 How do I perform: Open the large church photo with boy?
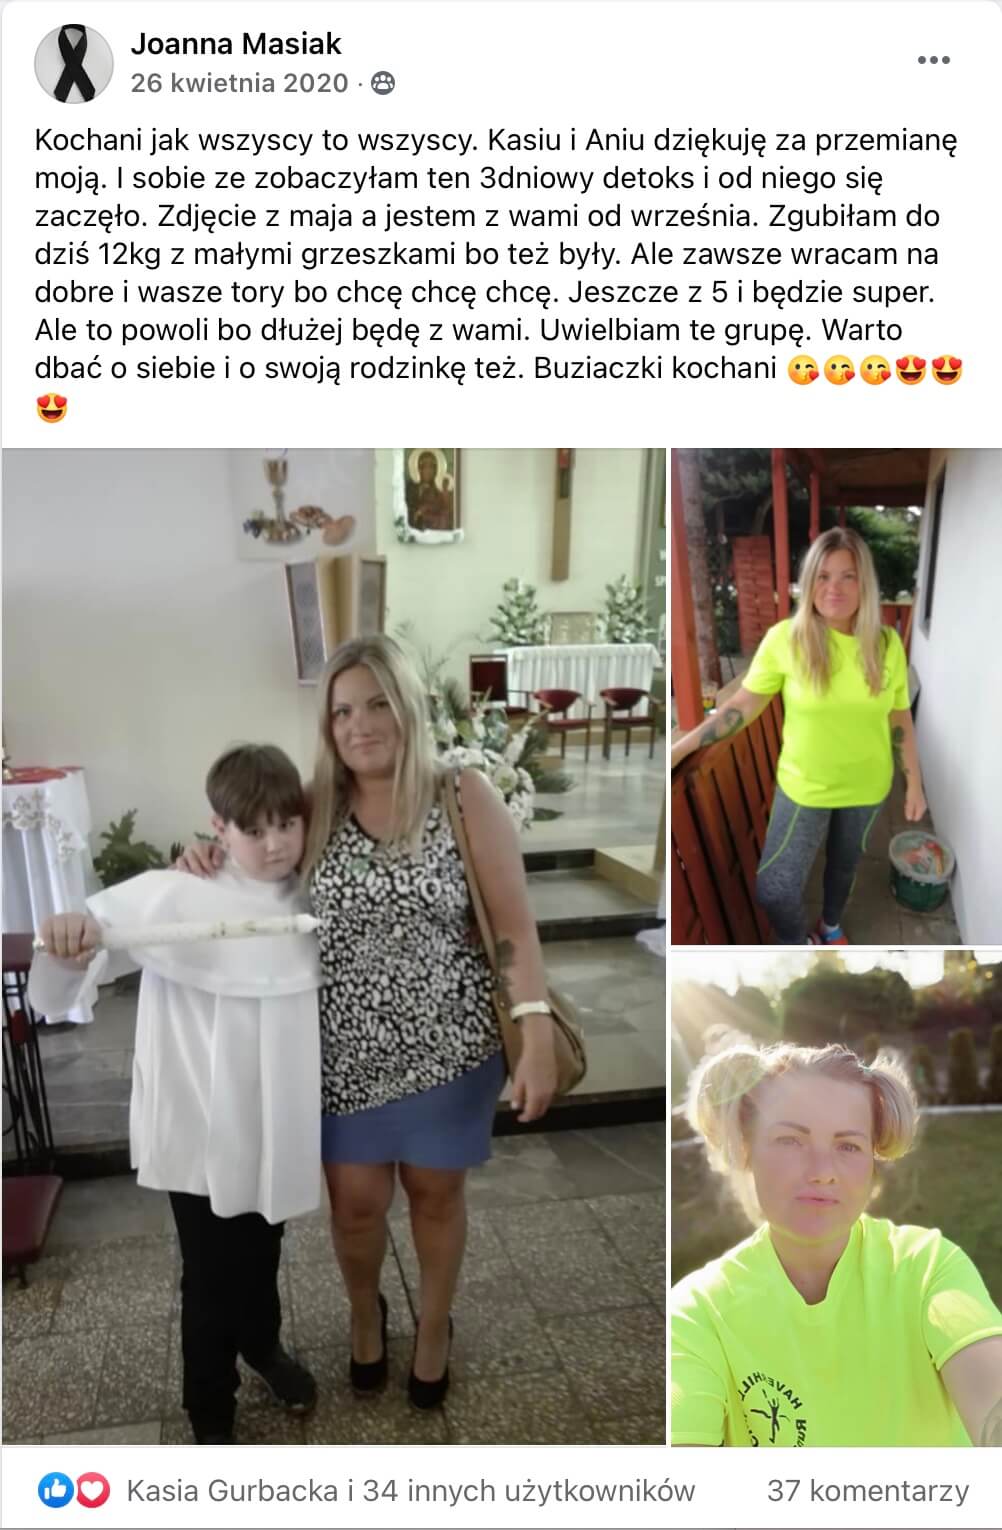click(x=333, y=946)
